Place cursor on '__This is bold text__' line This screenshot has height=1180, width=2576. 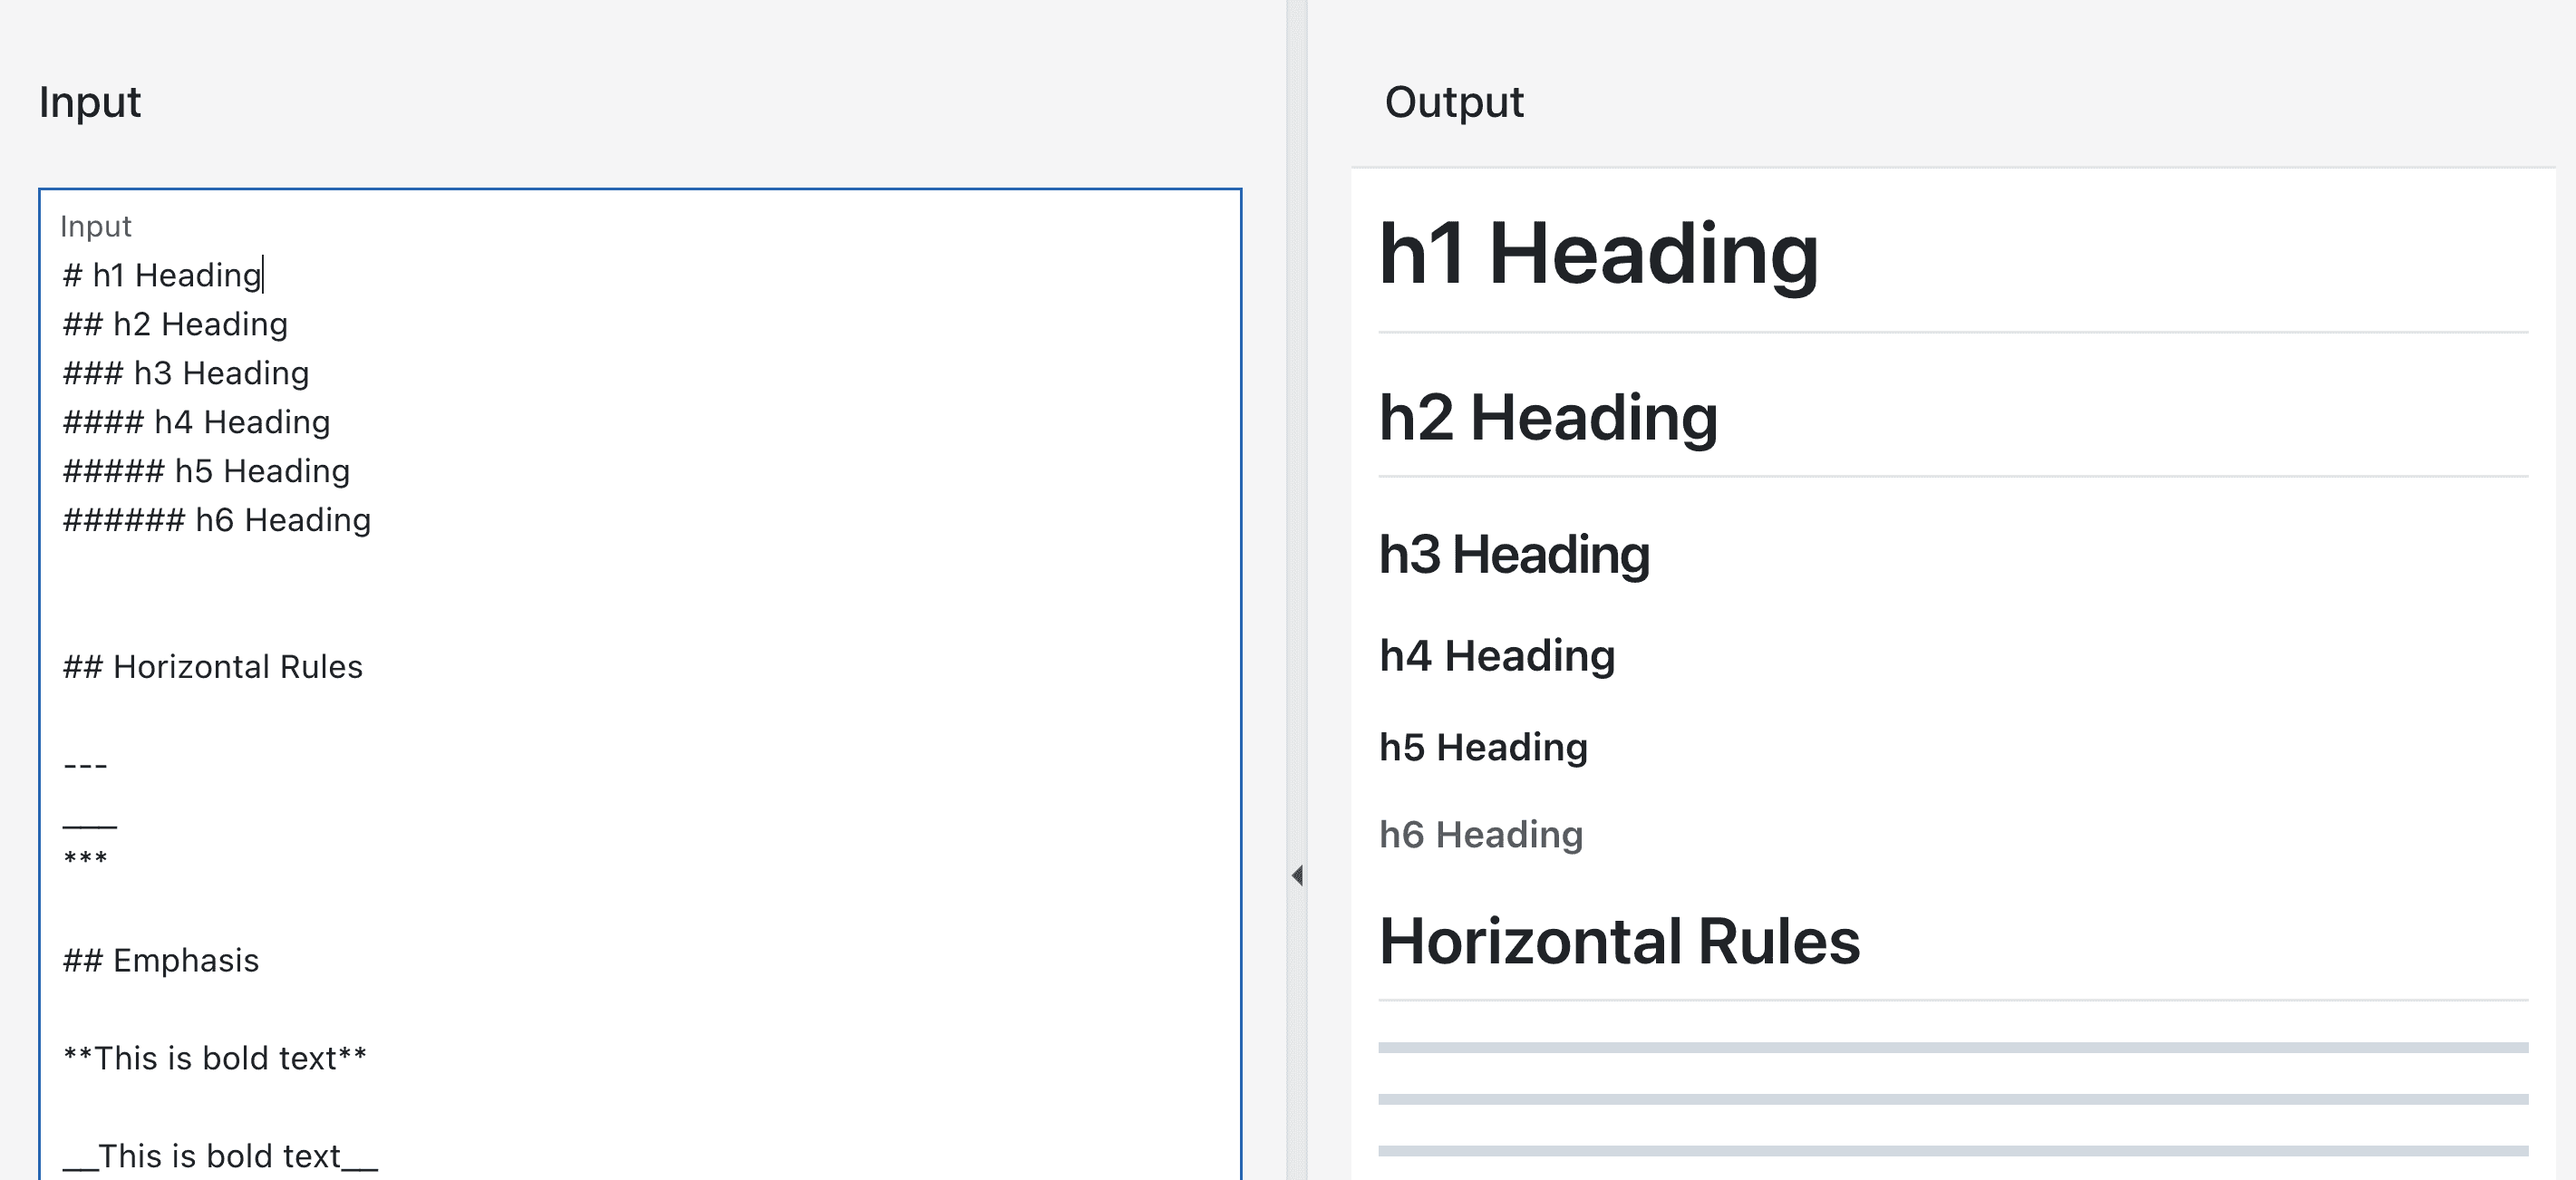click(x=220, y=1155)
